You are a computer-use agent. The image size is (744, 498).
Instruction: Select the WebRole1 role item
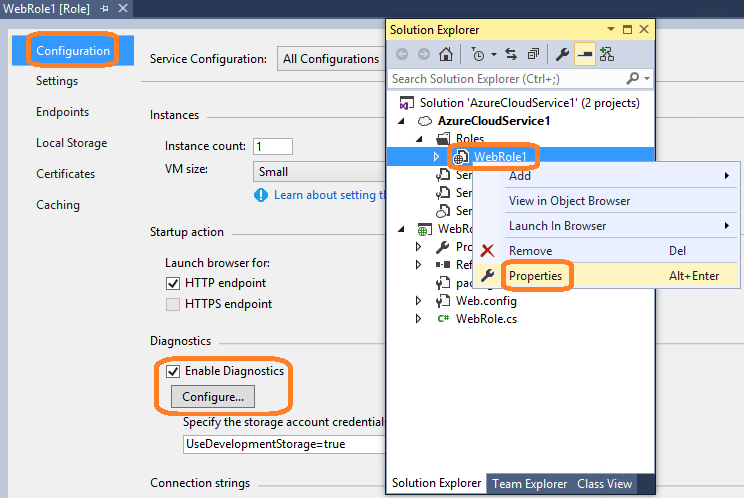(x=500, y=157)
